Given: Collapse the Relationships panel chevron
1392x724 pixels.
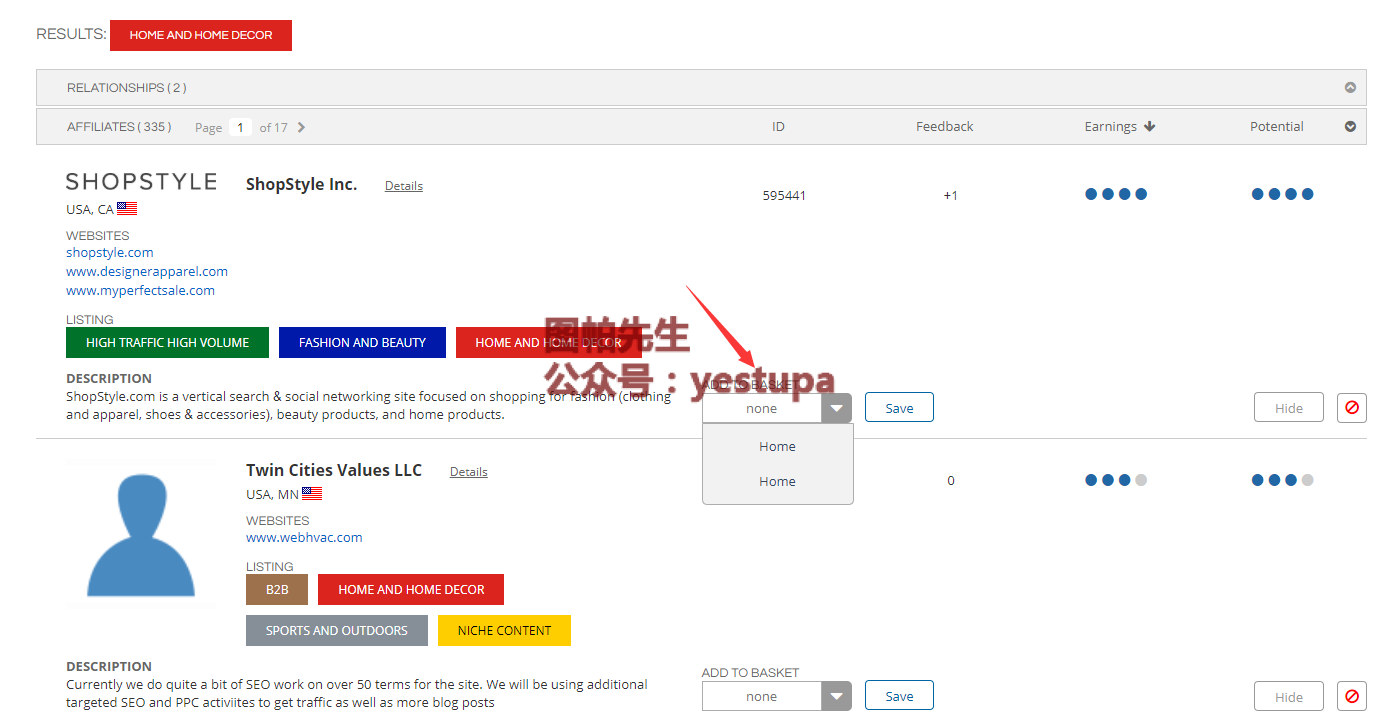Looking at the screenshot, I should [x=1350, y=88].
